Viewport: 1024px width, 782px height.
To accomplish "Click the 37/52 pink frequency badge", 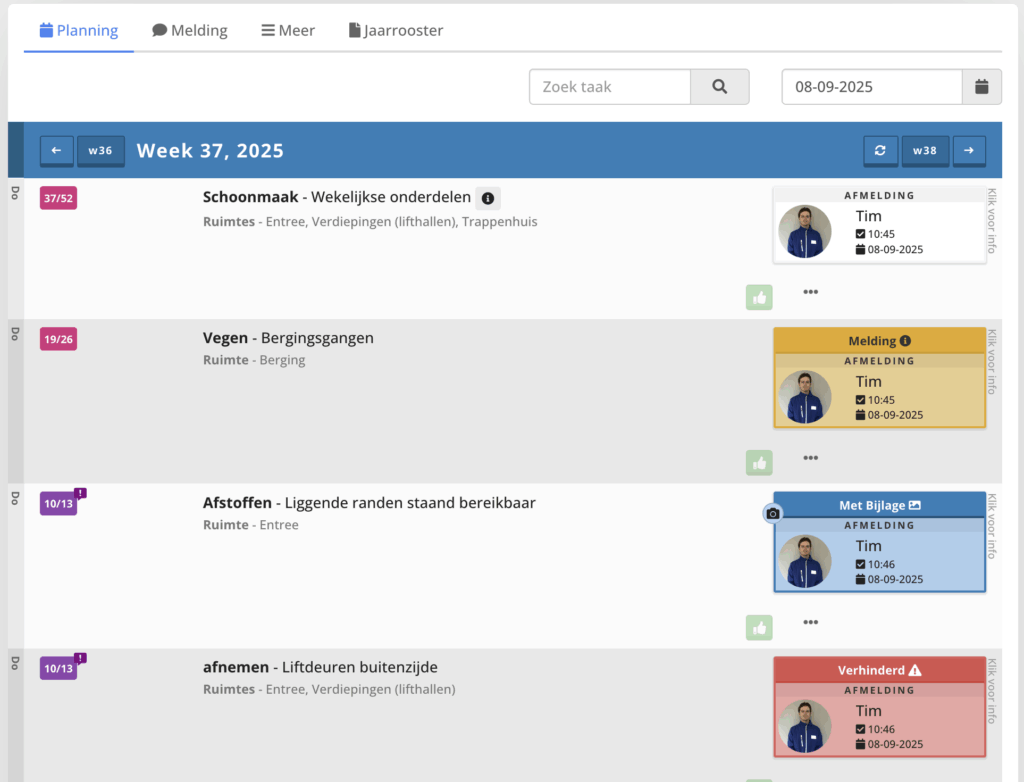I will pos(58,198).
